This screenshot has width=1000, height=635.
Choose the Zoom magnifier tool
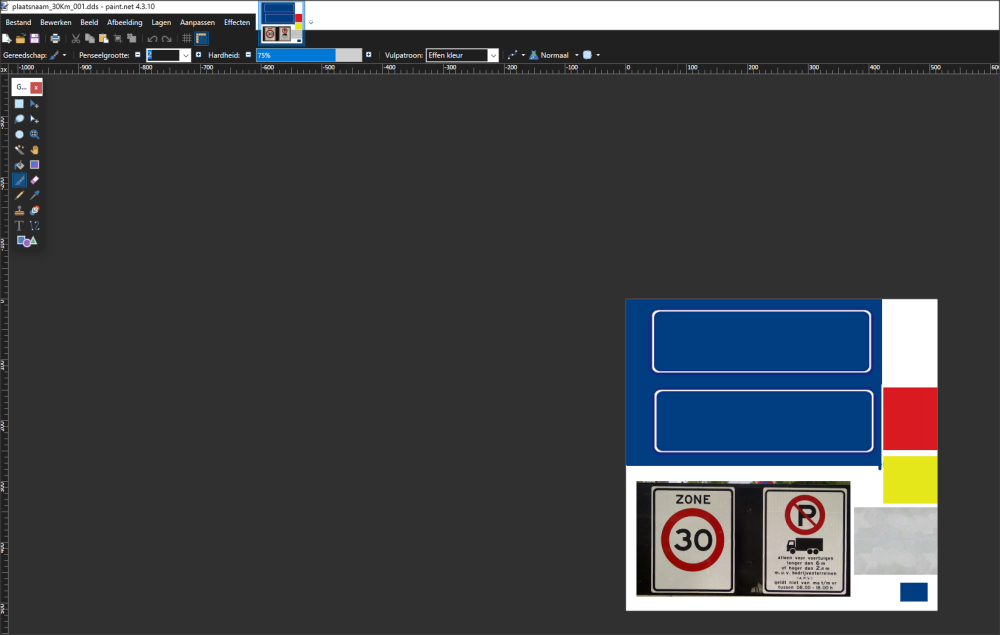(35, 134)
